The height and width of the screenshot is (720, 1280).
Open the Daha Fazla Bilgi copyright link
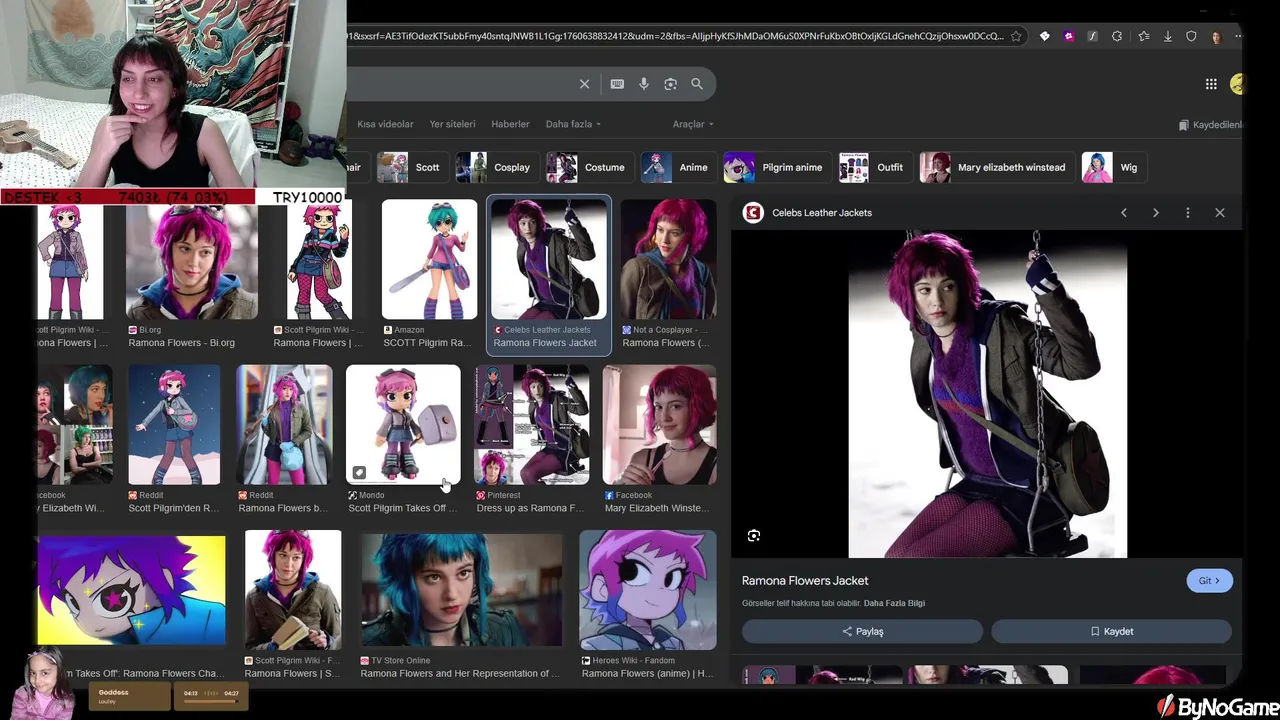point(894,603)
